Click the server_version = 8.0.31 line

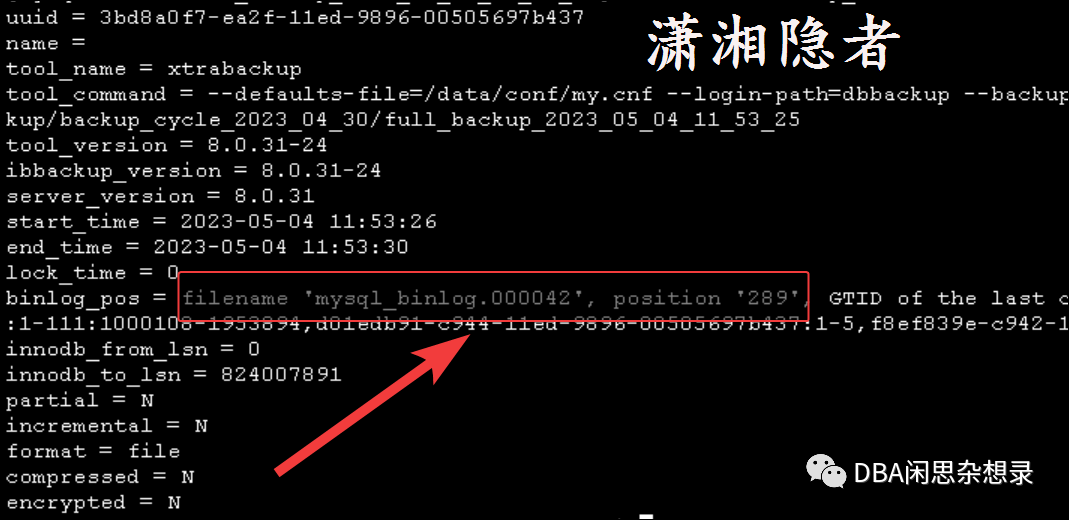coord(160,196)
